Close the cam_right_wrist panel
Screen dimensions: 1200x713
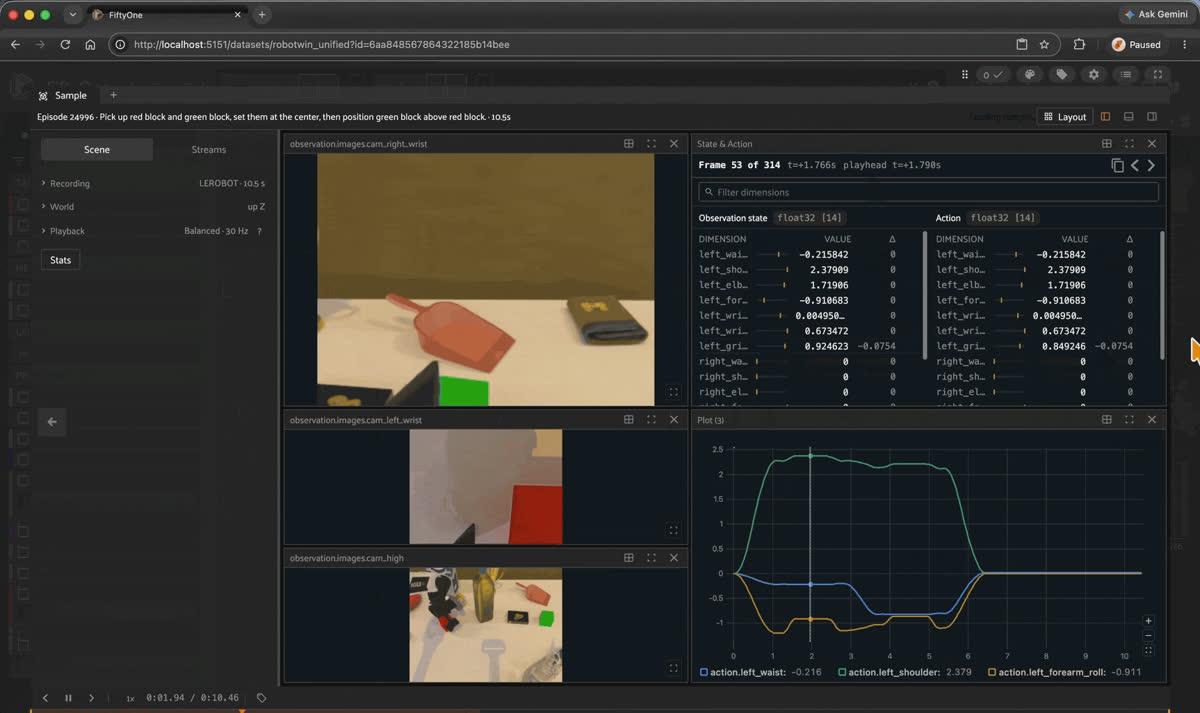click(674, 144)
